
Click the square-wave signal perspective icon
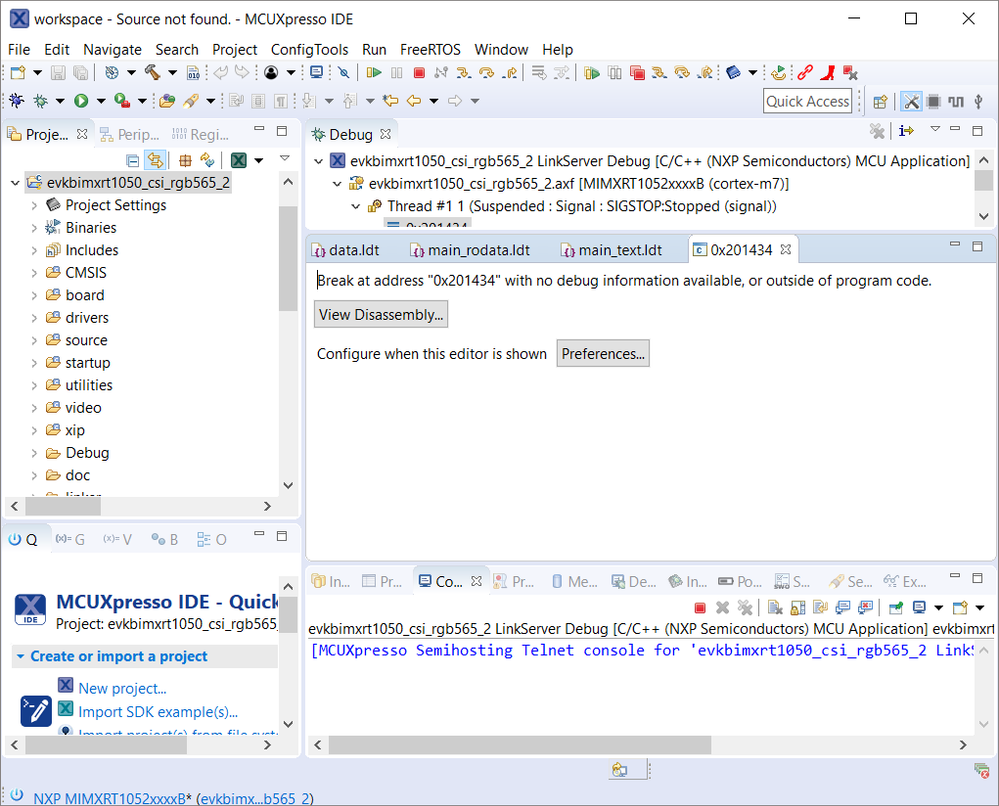click(956, 101)
